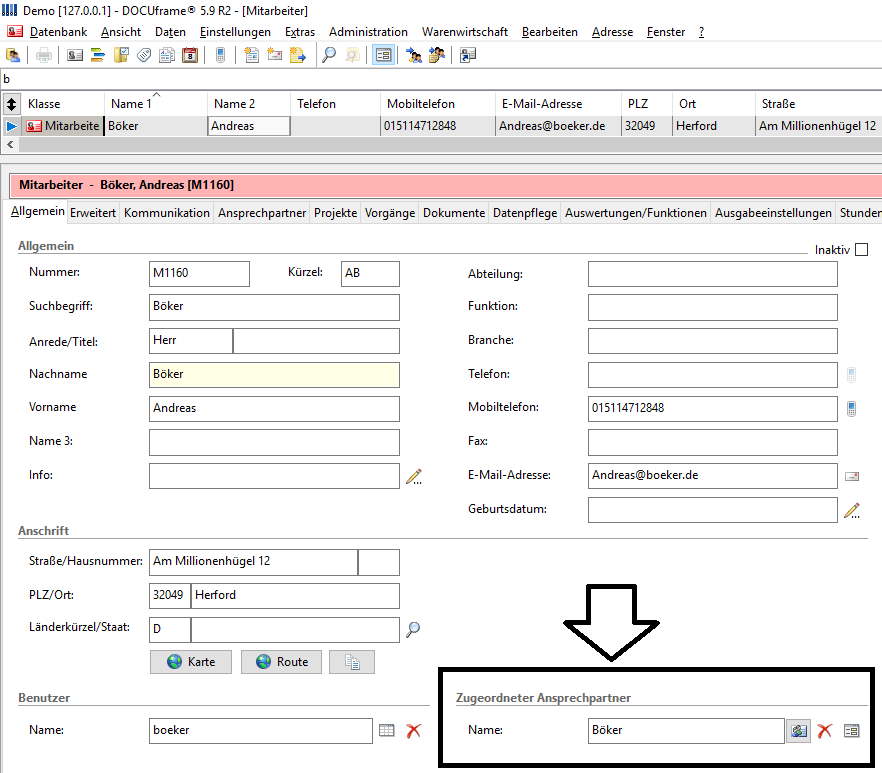Image resolution: width=882 pixels, height=773 pixels.
Task: Click the pencil icon next to Geburtsdatum
Action: click(x=852, y=510)
